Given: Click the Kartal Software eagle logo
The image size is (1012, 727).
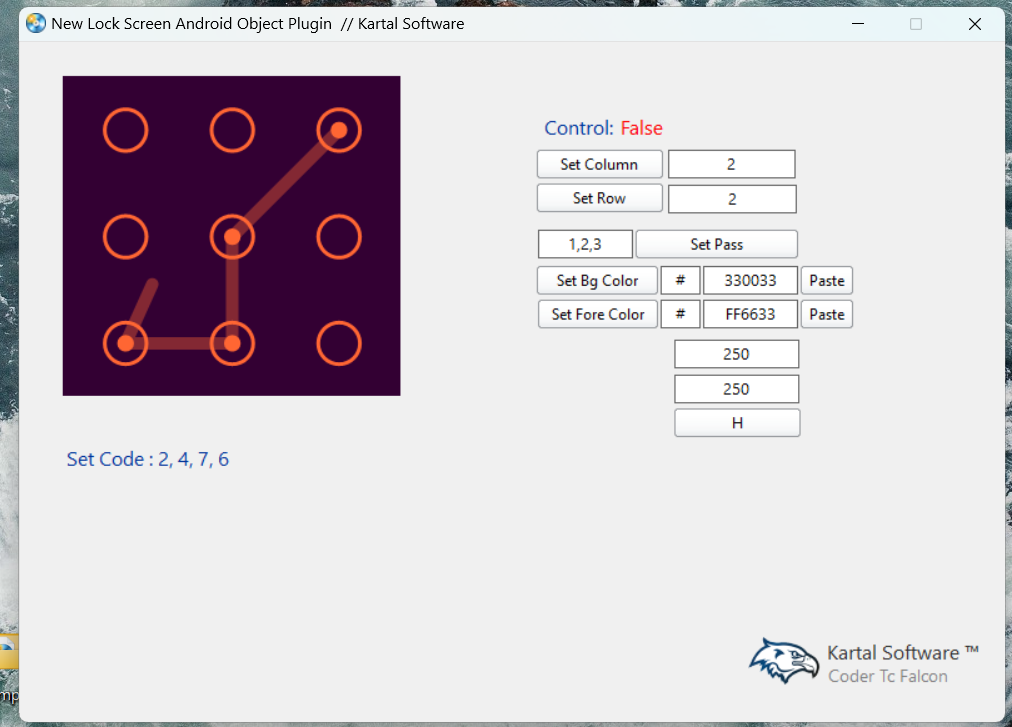Looking at the screenshot, I should pos(784,660).
